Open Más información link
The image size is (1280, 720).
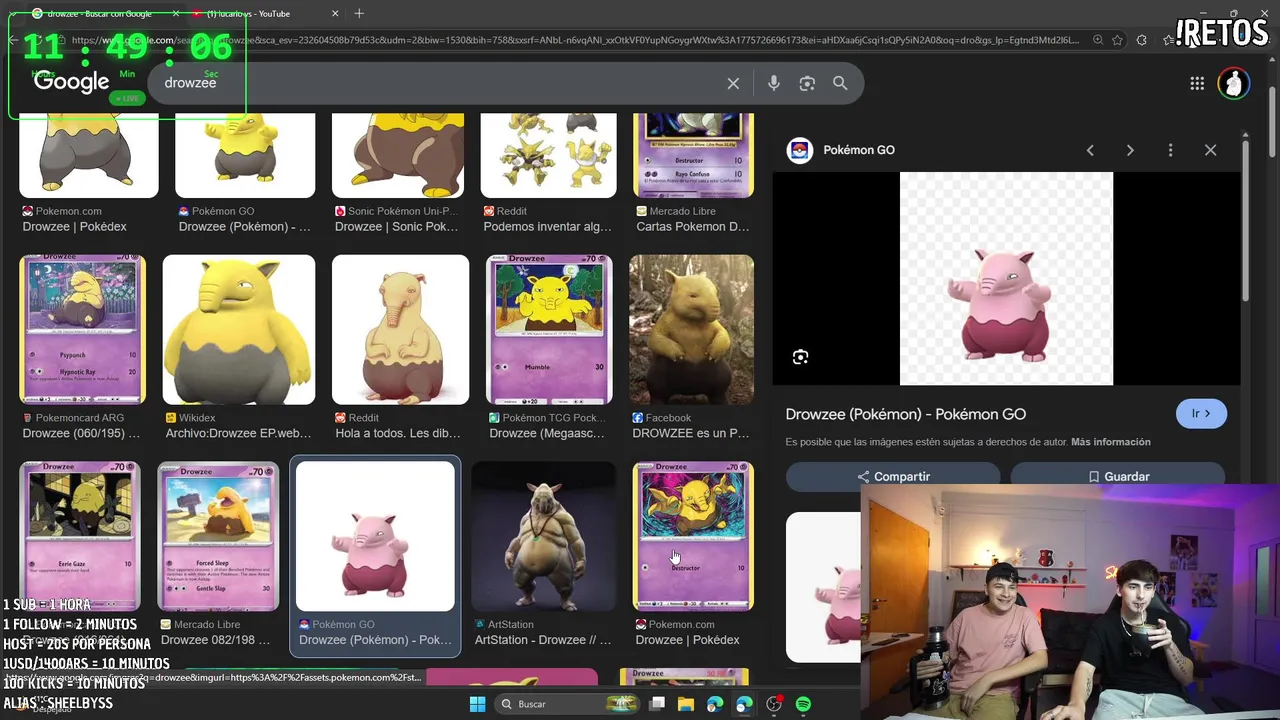click(1111, 442)
